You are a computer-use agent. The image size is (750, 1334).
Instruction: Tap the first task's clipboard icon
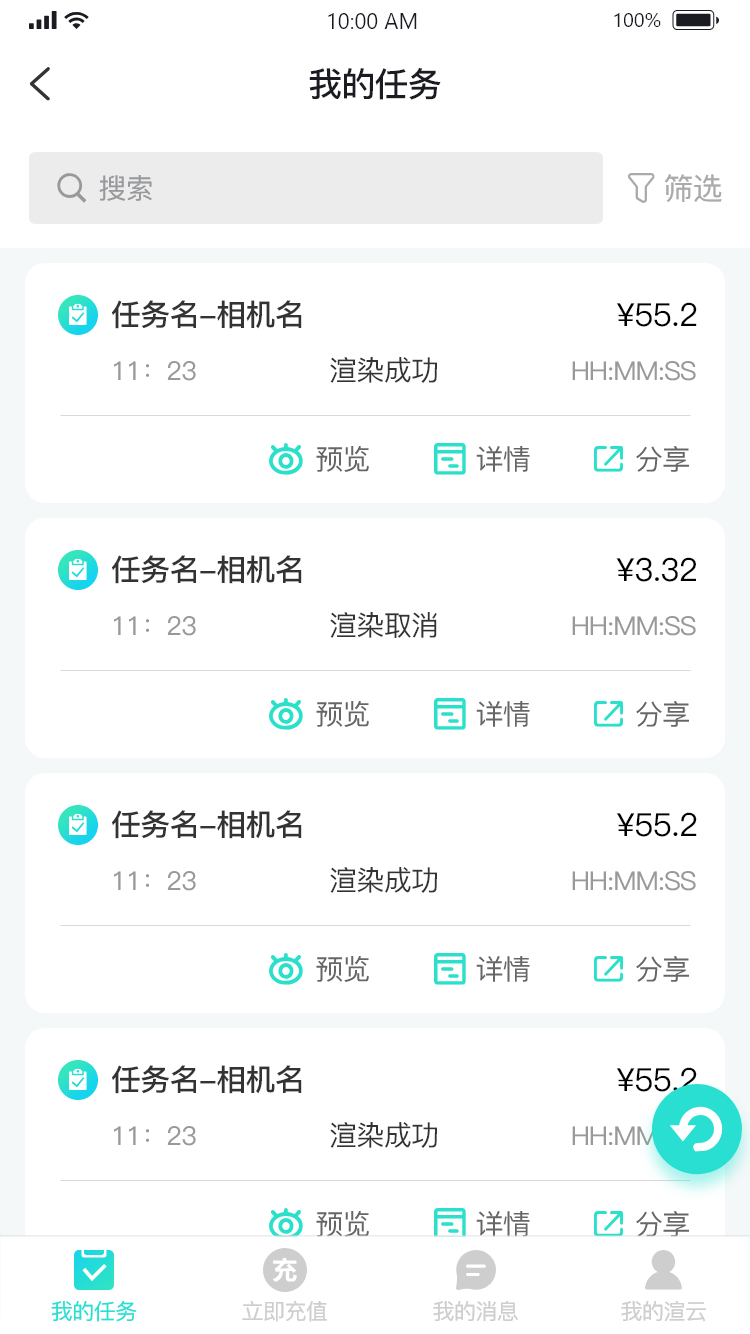pyautogui.click(x=78, y=315)
